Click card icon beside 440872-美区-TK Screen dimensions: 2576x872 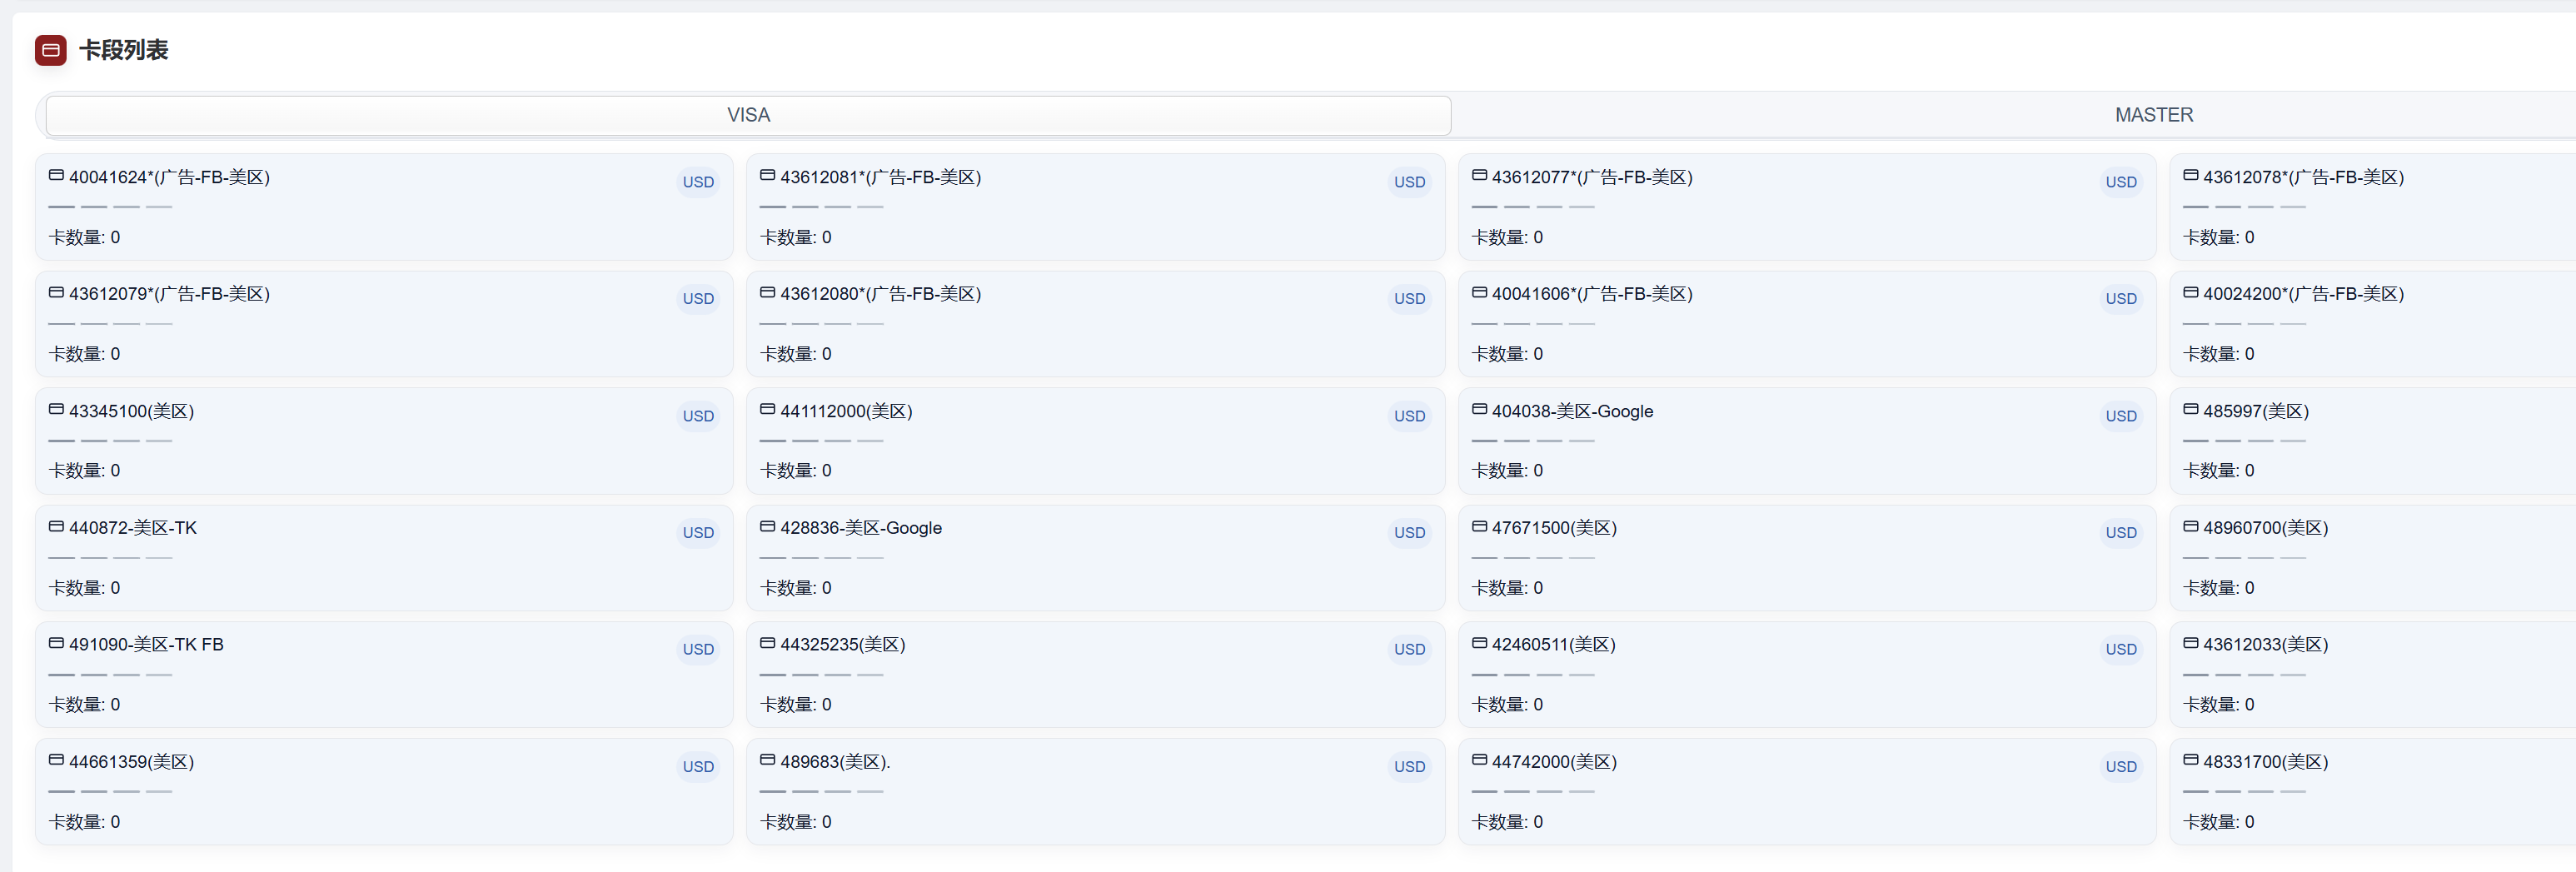(x=56, y=527)
